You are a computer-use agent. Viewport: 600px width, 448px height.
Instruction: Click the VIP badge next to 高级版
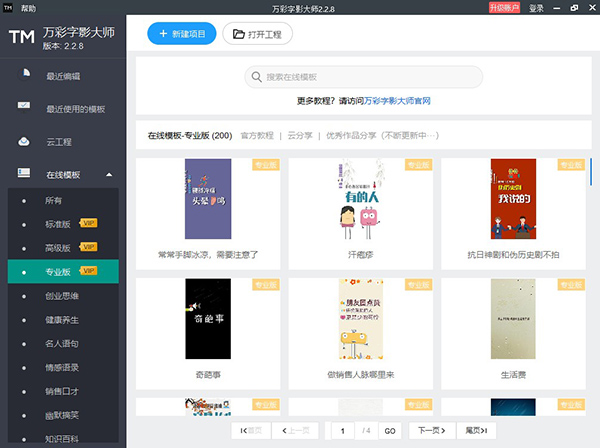88,247
